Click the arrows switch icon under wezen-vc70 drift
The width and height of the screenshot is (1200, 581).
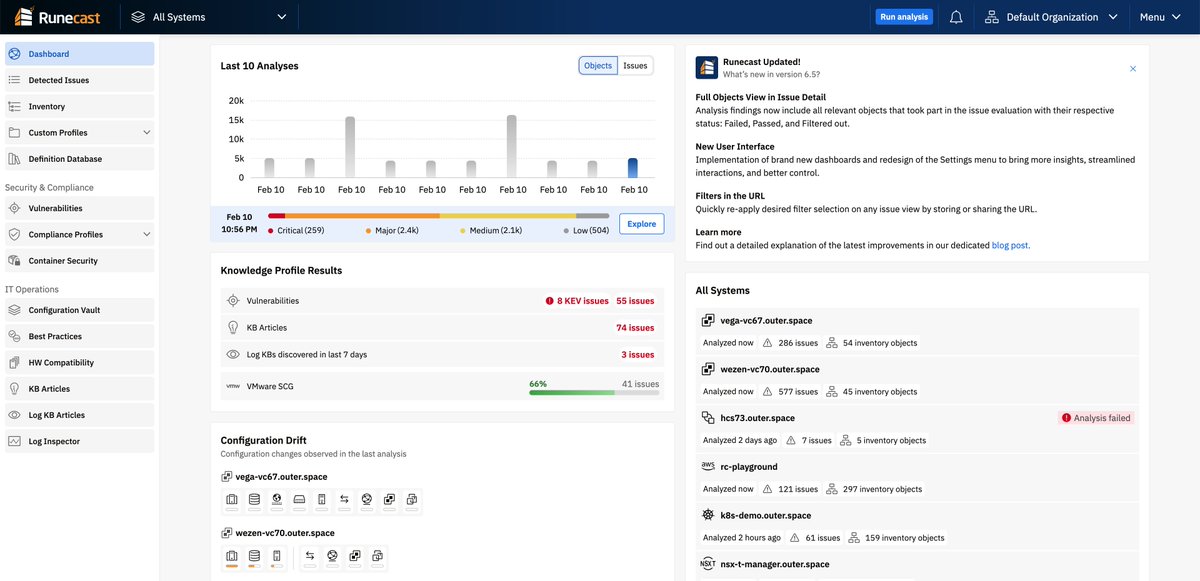point(310,558)
